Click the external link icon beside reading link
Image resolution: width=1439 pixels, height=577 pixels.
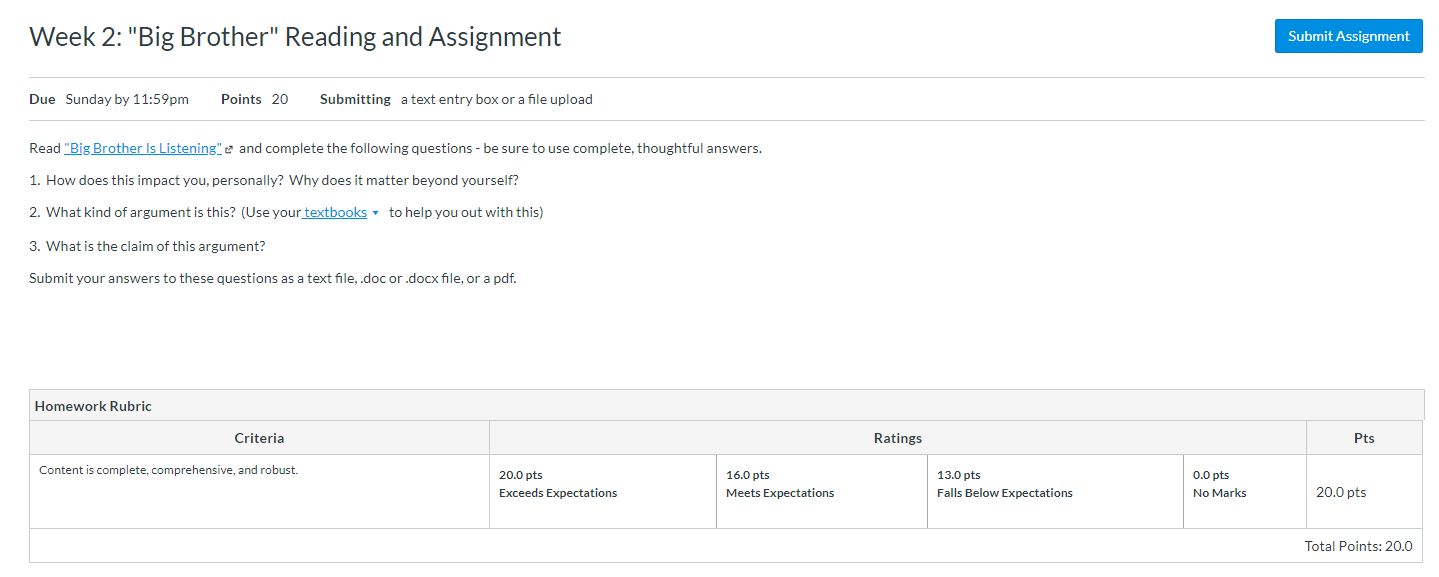pyautogui.click(x=229, y=149)
